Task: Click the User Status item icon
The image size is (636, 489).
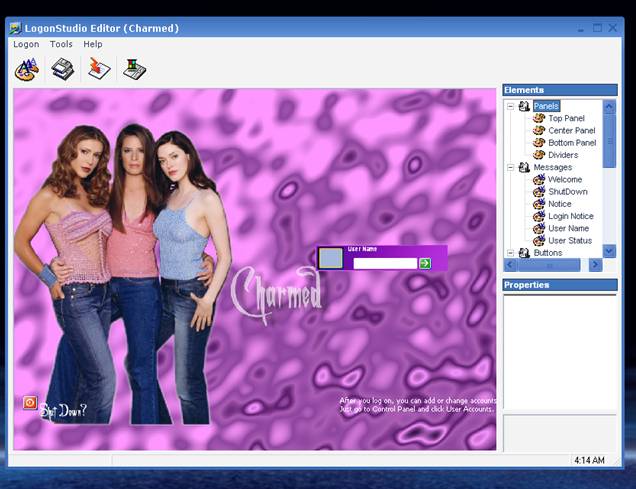Action: pos(539,240)
